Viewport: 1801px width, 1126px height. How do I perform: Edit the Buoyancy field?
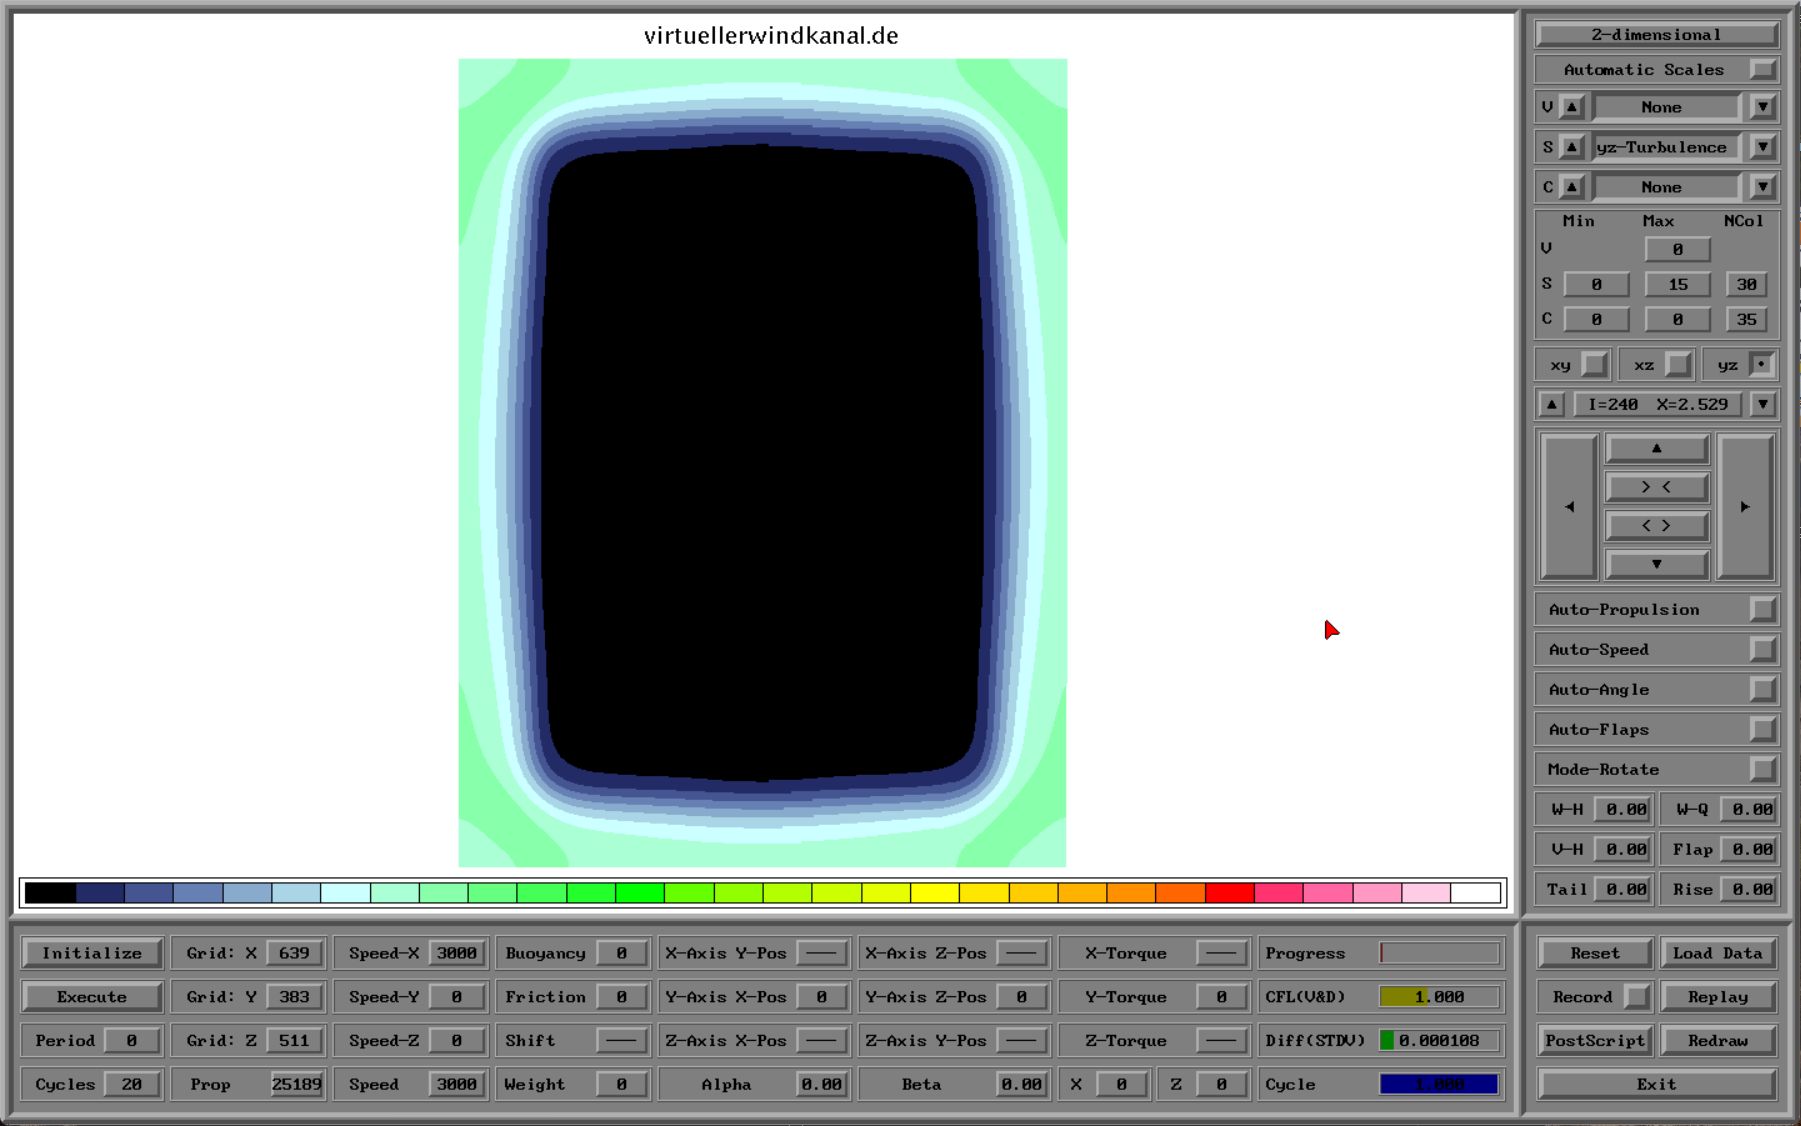[621, 953]
